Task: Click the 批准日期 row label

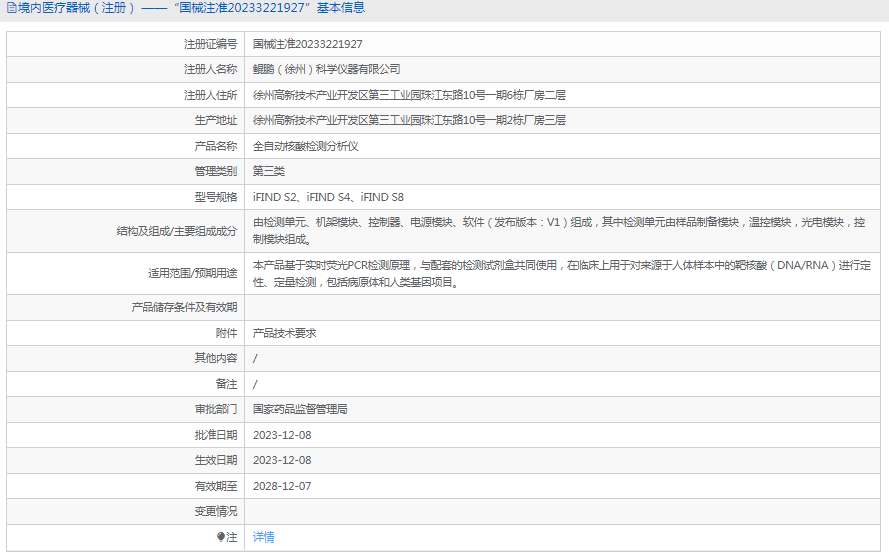Action: coord(216,435)
